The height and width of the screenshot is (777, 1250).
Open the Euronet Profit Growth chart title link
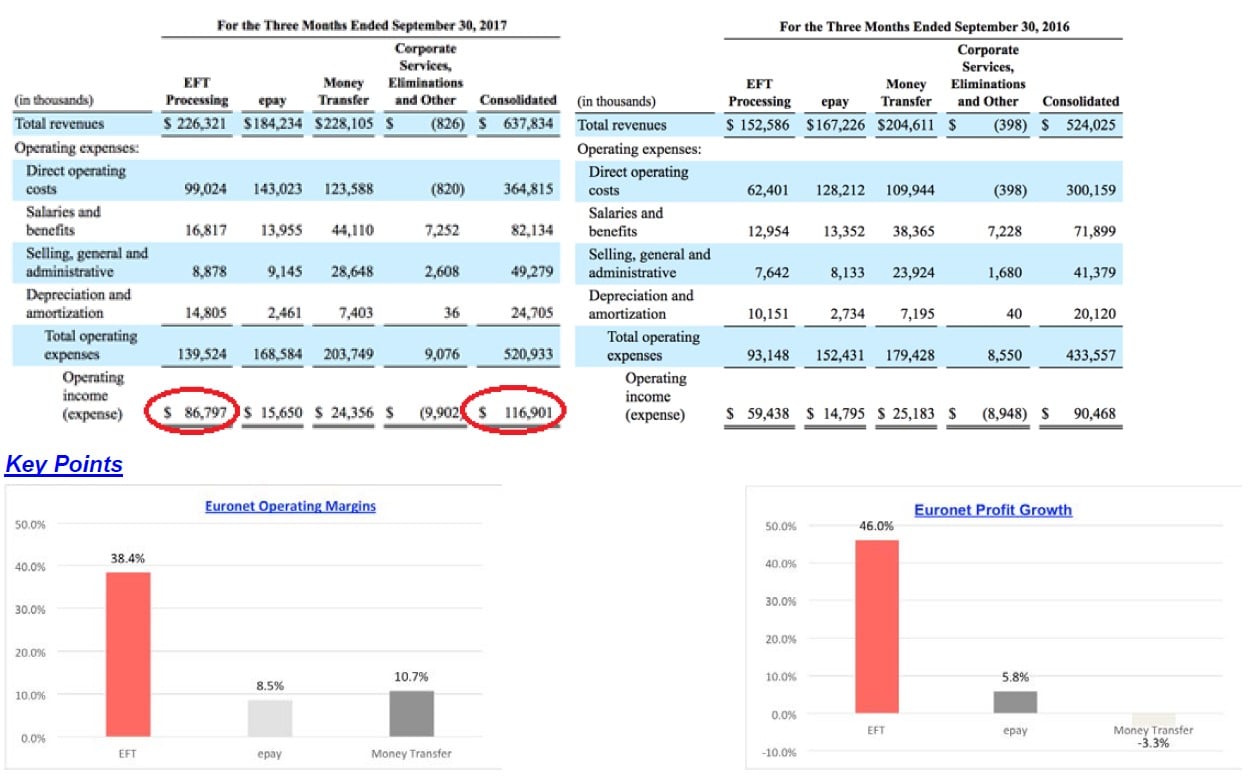[x=992, y=510]
